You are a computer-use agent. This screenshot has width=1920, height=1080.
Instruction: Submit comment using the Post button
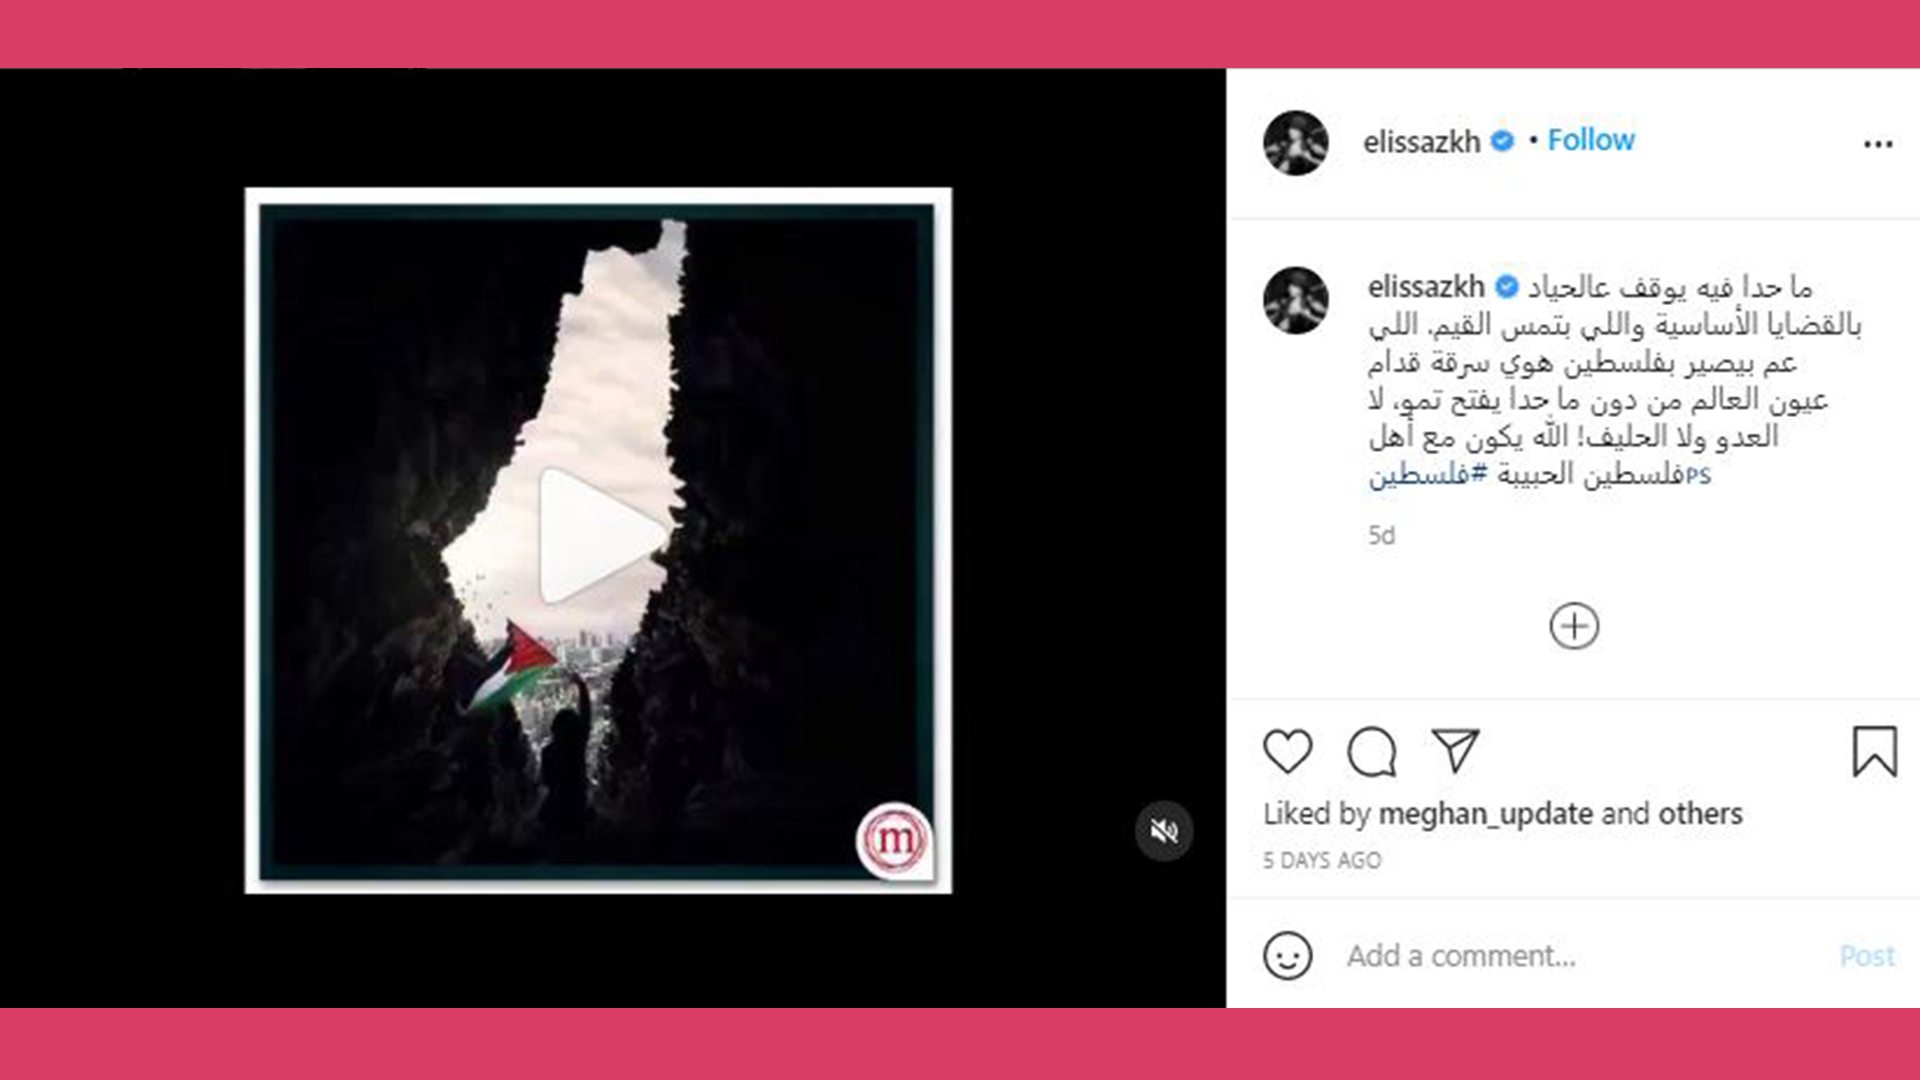tap(1867, 956)
